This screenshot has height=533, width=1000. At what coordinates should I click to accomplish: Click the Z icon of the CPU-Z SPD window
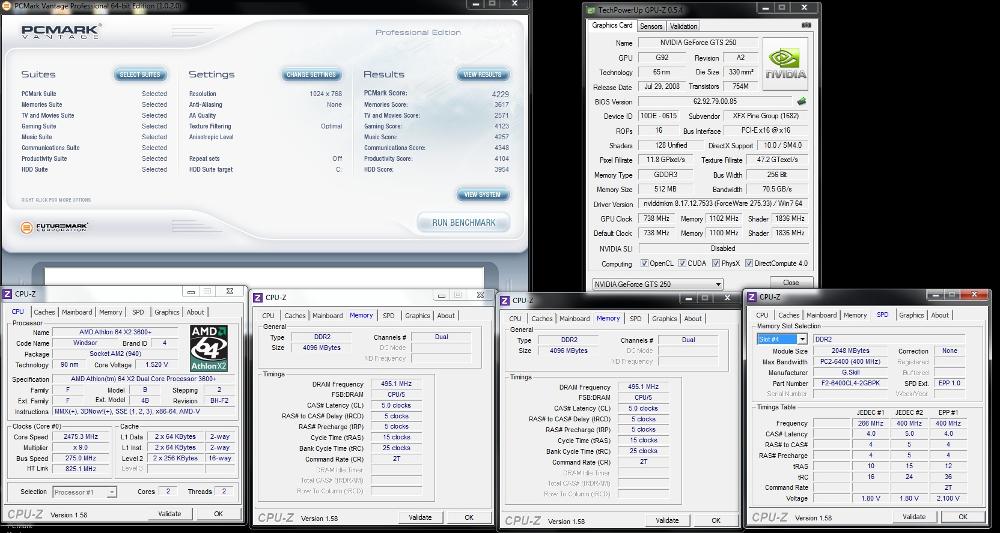[x=752, y=297]
